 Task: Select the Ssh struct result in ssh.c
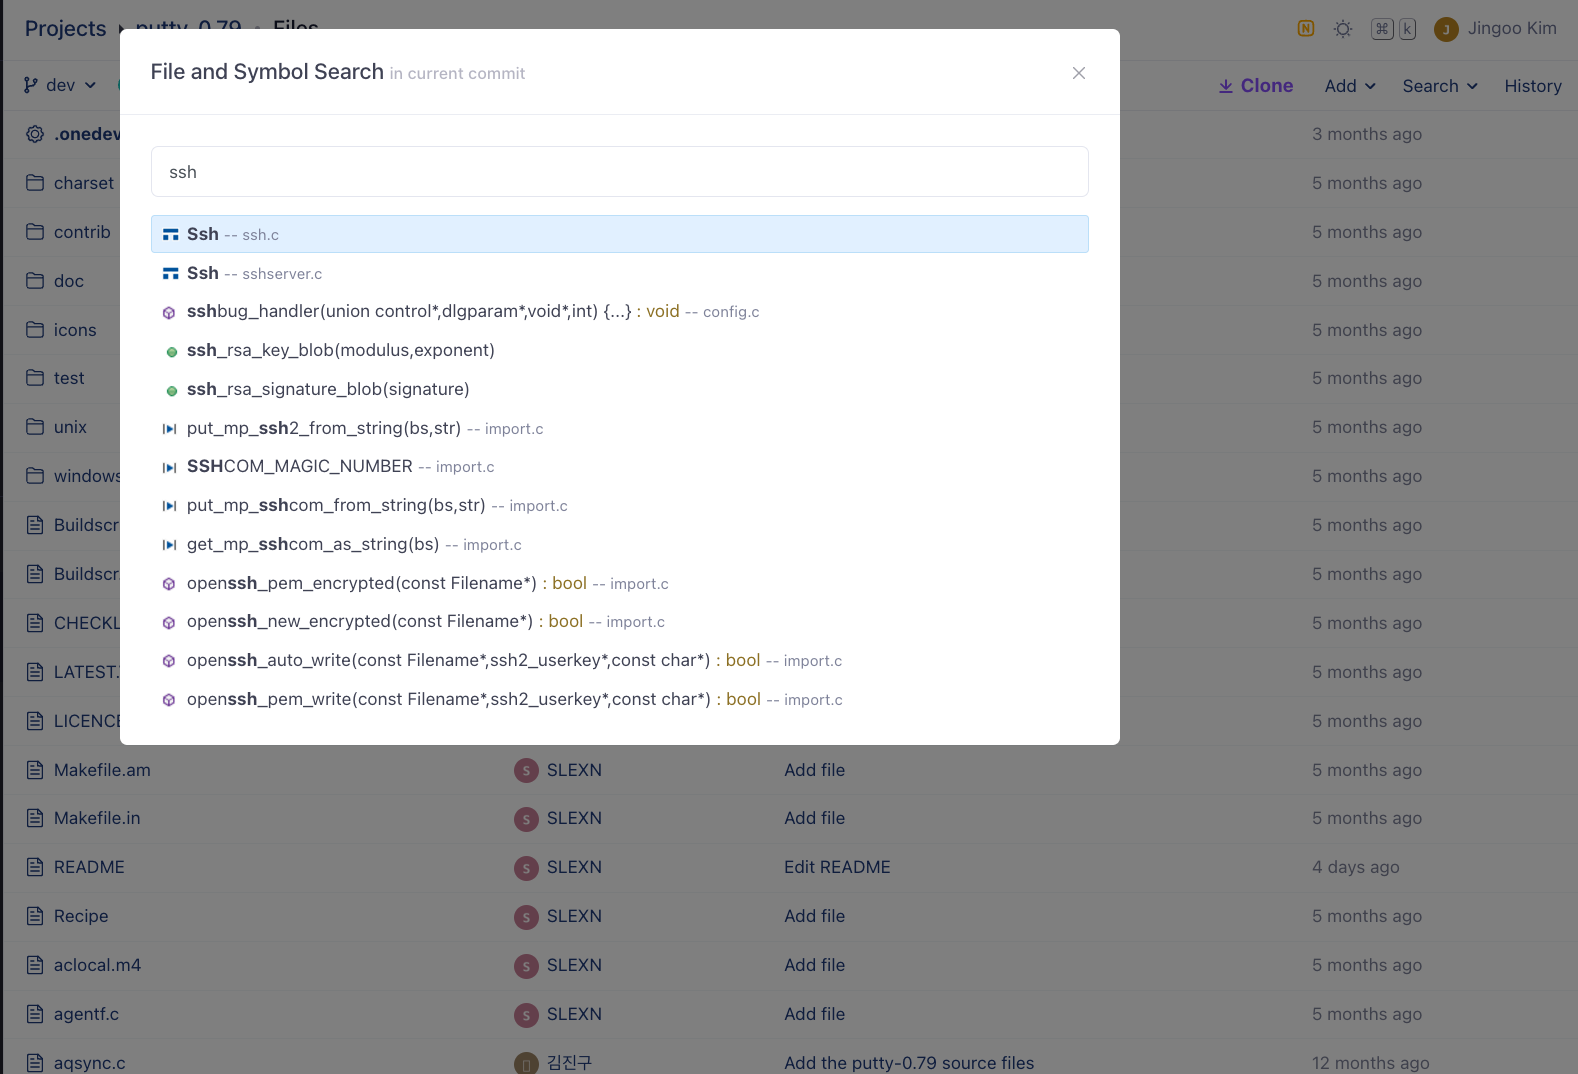click(x=619, y=234)
